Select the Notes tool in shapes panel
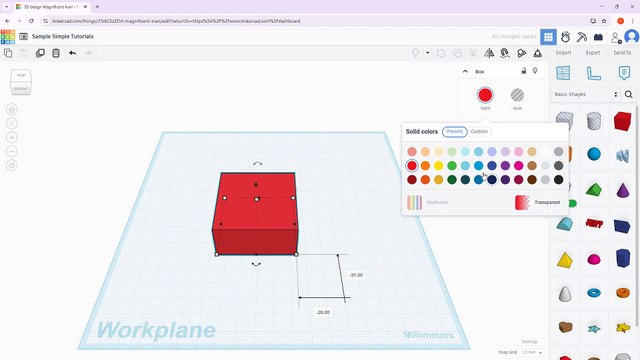 tap(624, 73)
